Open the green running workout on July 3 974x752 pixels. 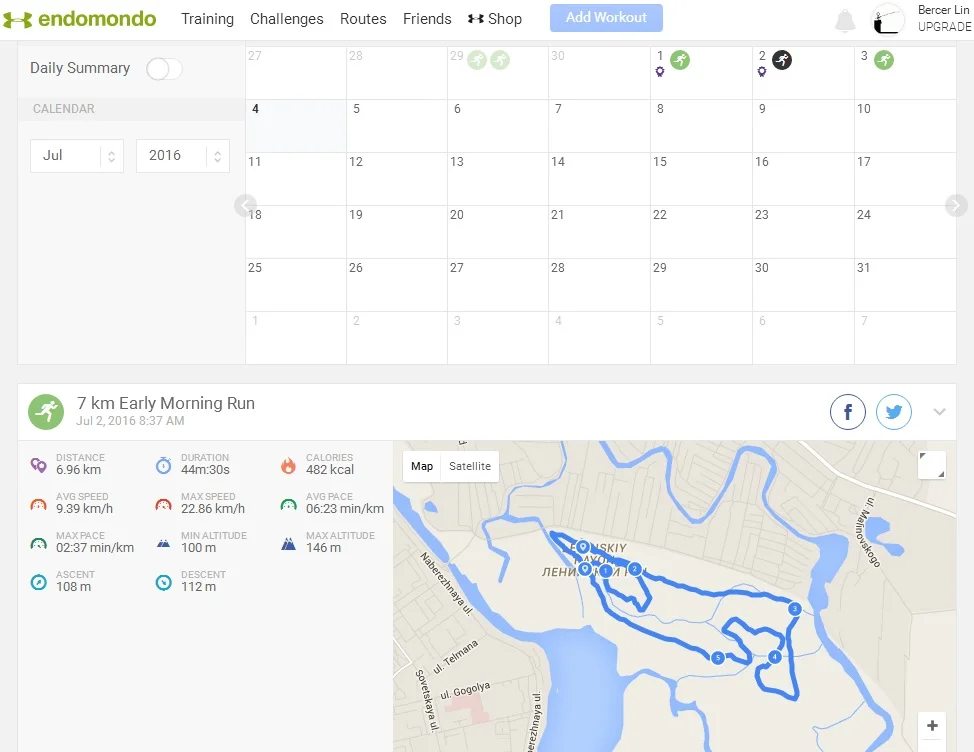pos(884,60)
